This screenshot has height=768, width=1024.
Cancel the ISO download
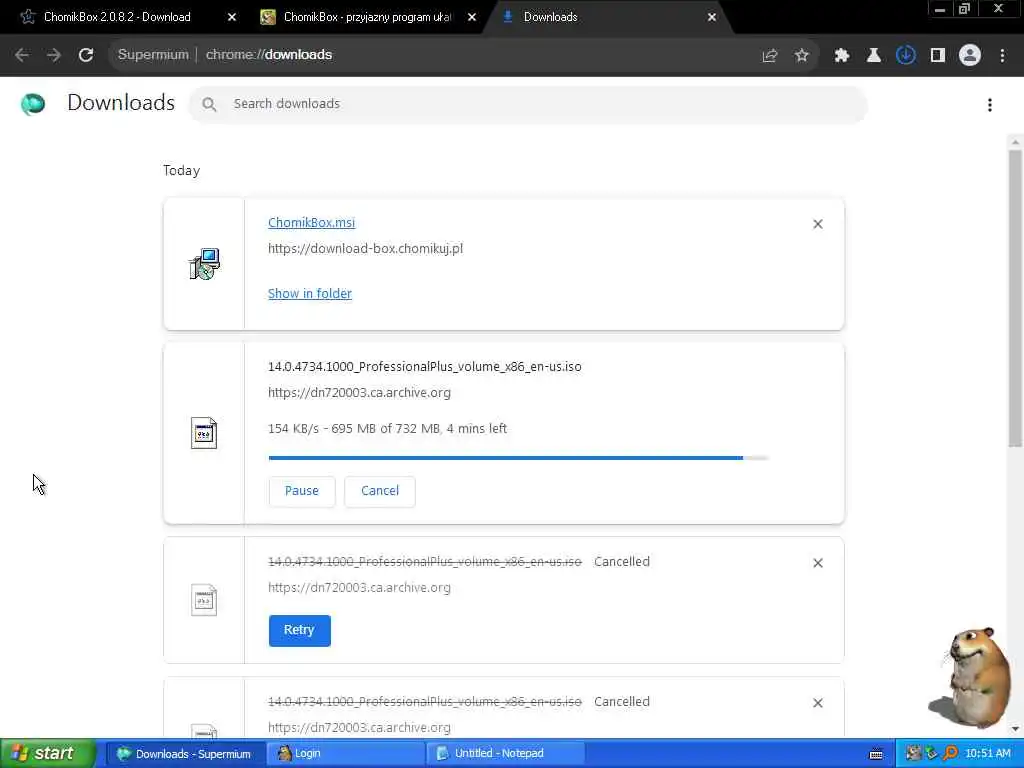(x=380, y=491)
